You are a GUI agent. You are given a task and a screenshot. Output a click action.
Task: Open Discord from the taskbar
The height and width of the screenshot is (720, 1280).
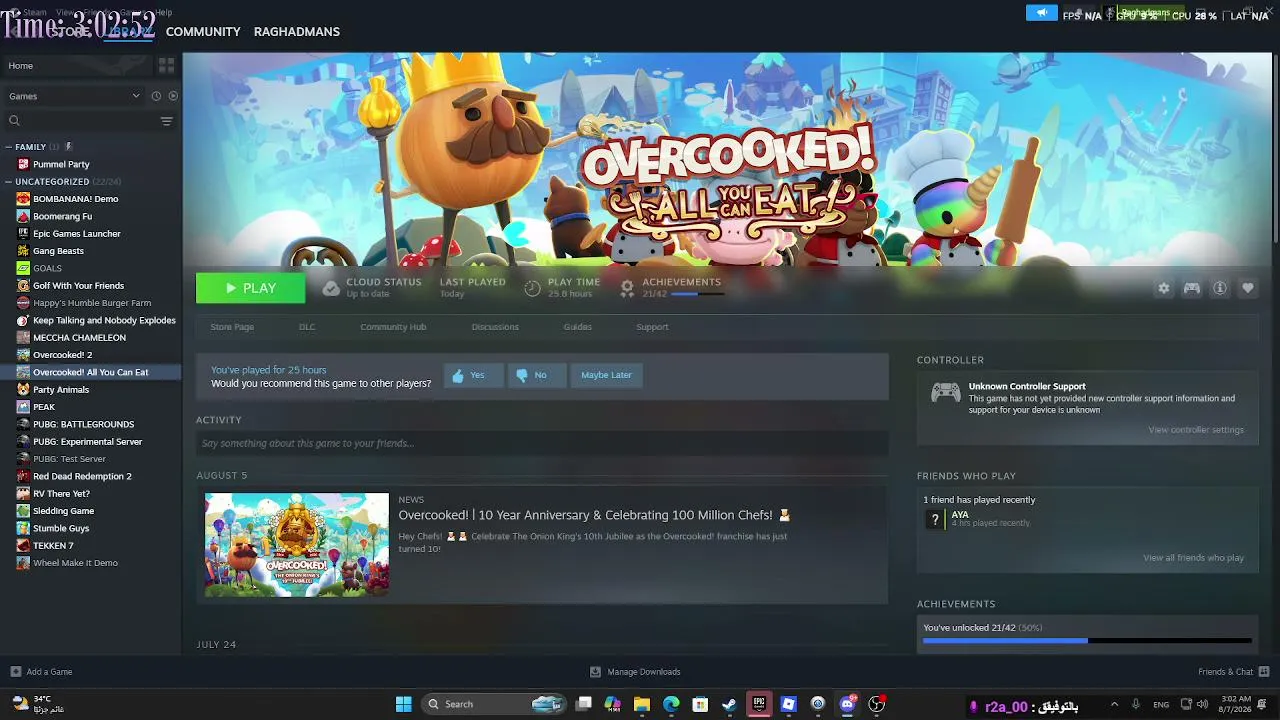(847, 704)
